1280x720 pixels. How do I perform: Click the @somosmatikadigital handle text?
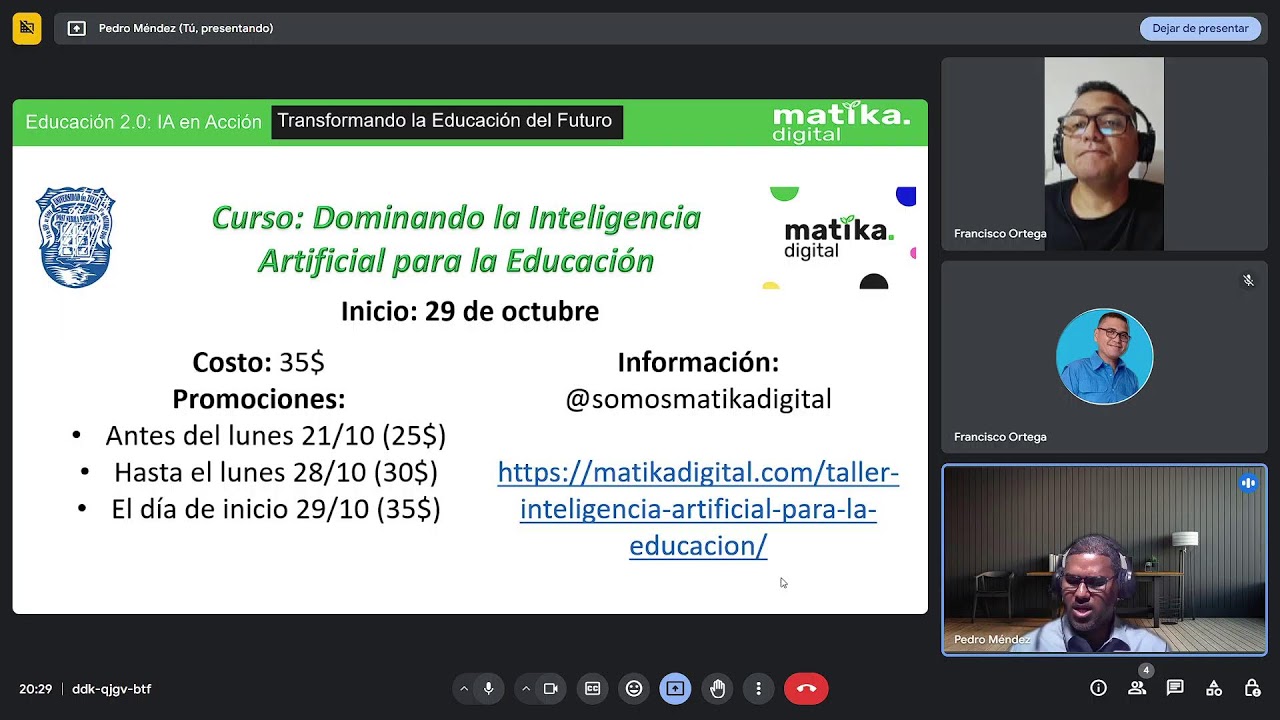pyautogui.click(x=698, y=399)
